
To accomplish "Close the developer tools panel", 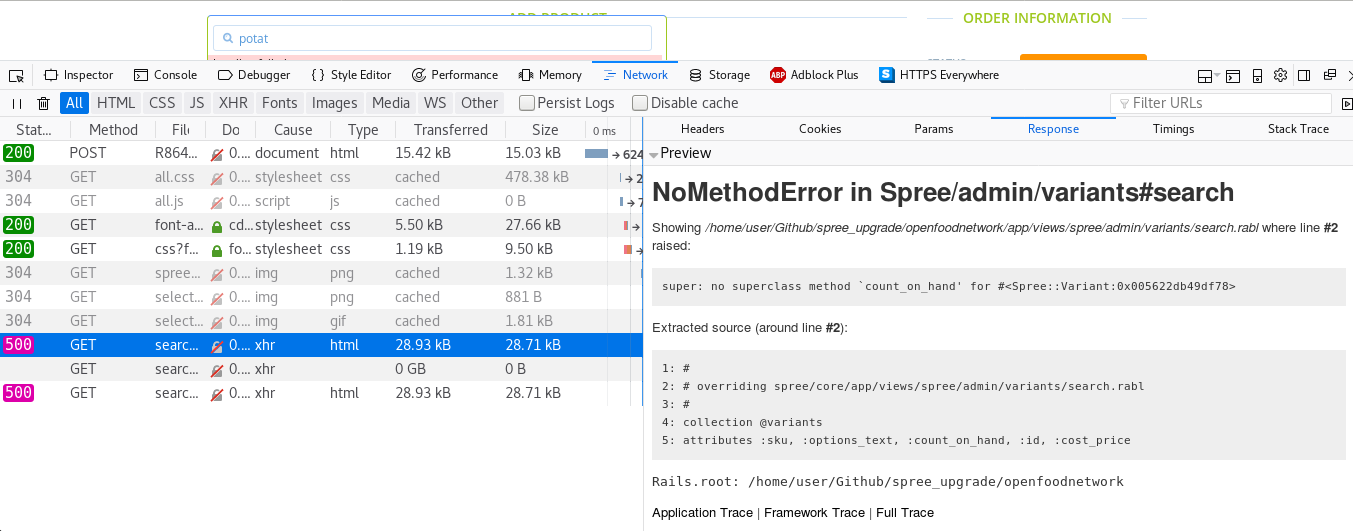I will (1349, 75).
